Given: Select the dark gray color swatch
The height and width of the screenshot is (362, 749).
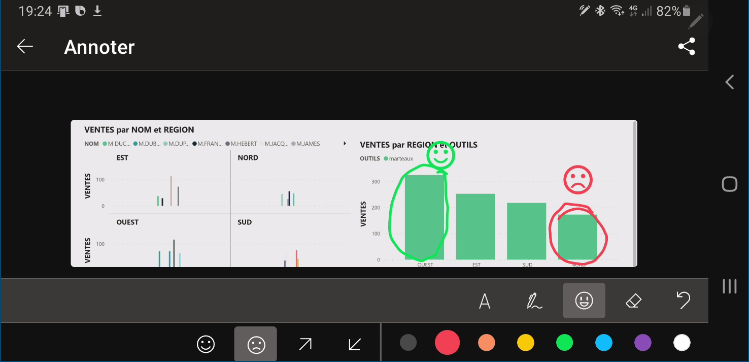Looking at the screenshot, I should coord(408,342).
